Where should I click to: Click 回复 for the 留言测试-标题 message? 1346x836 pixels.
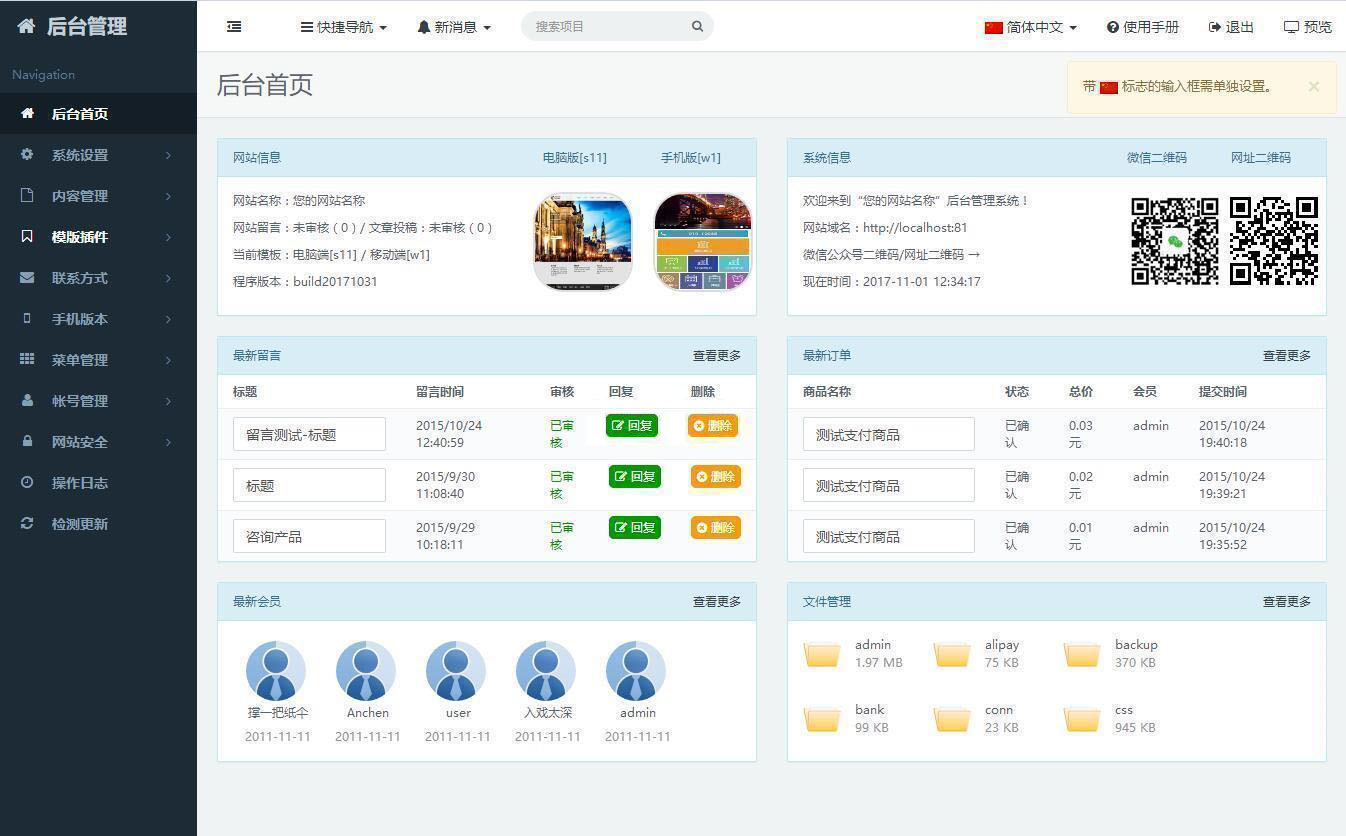click(x=632, y=426)
